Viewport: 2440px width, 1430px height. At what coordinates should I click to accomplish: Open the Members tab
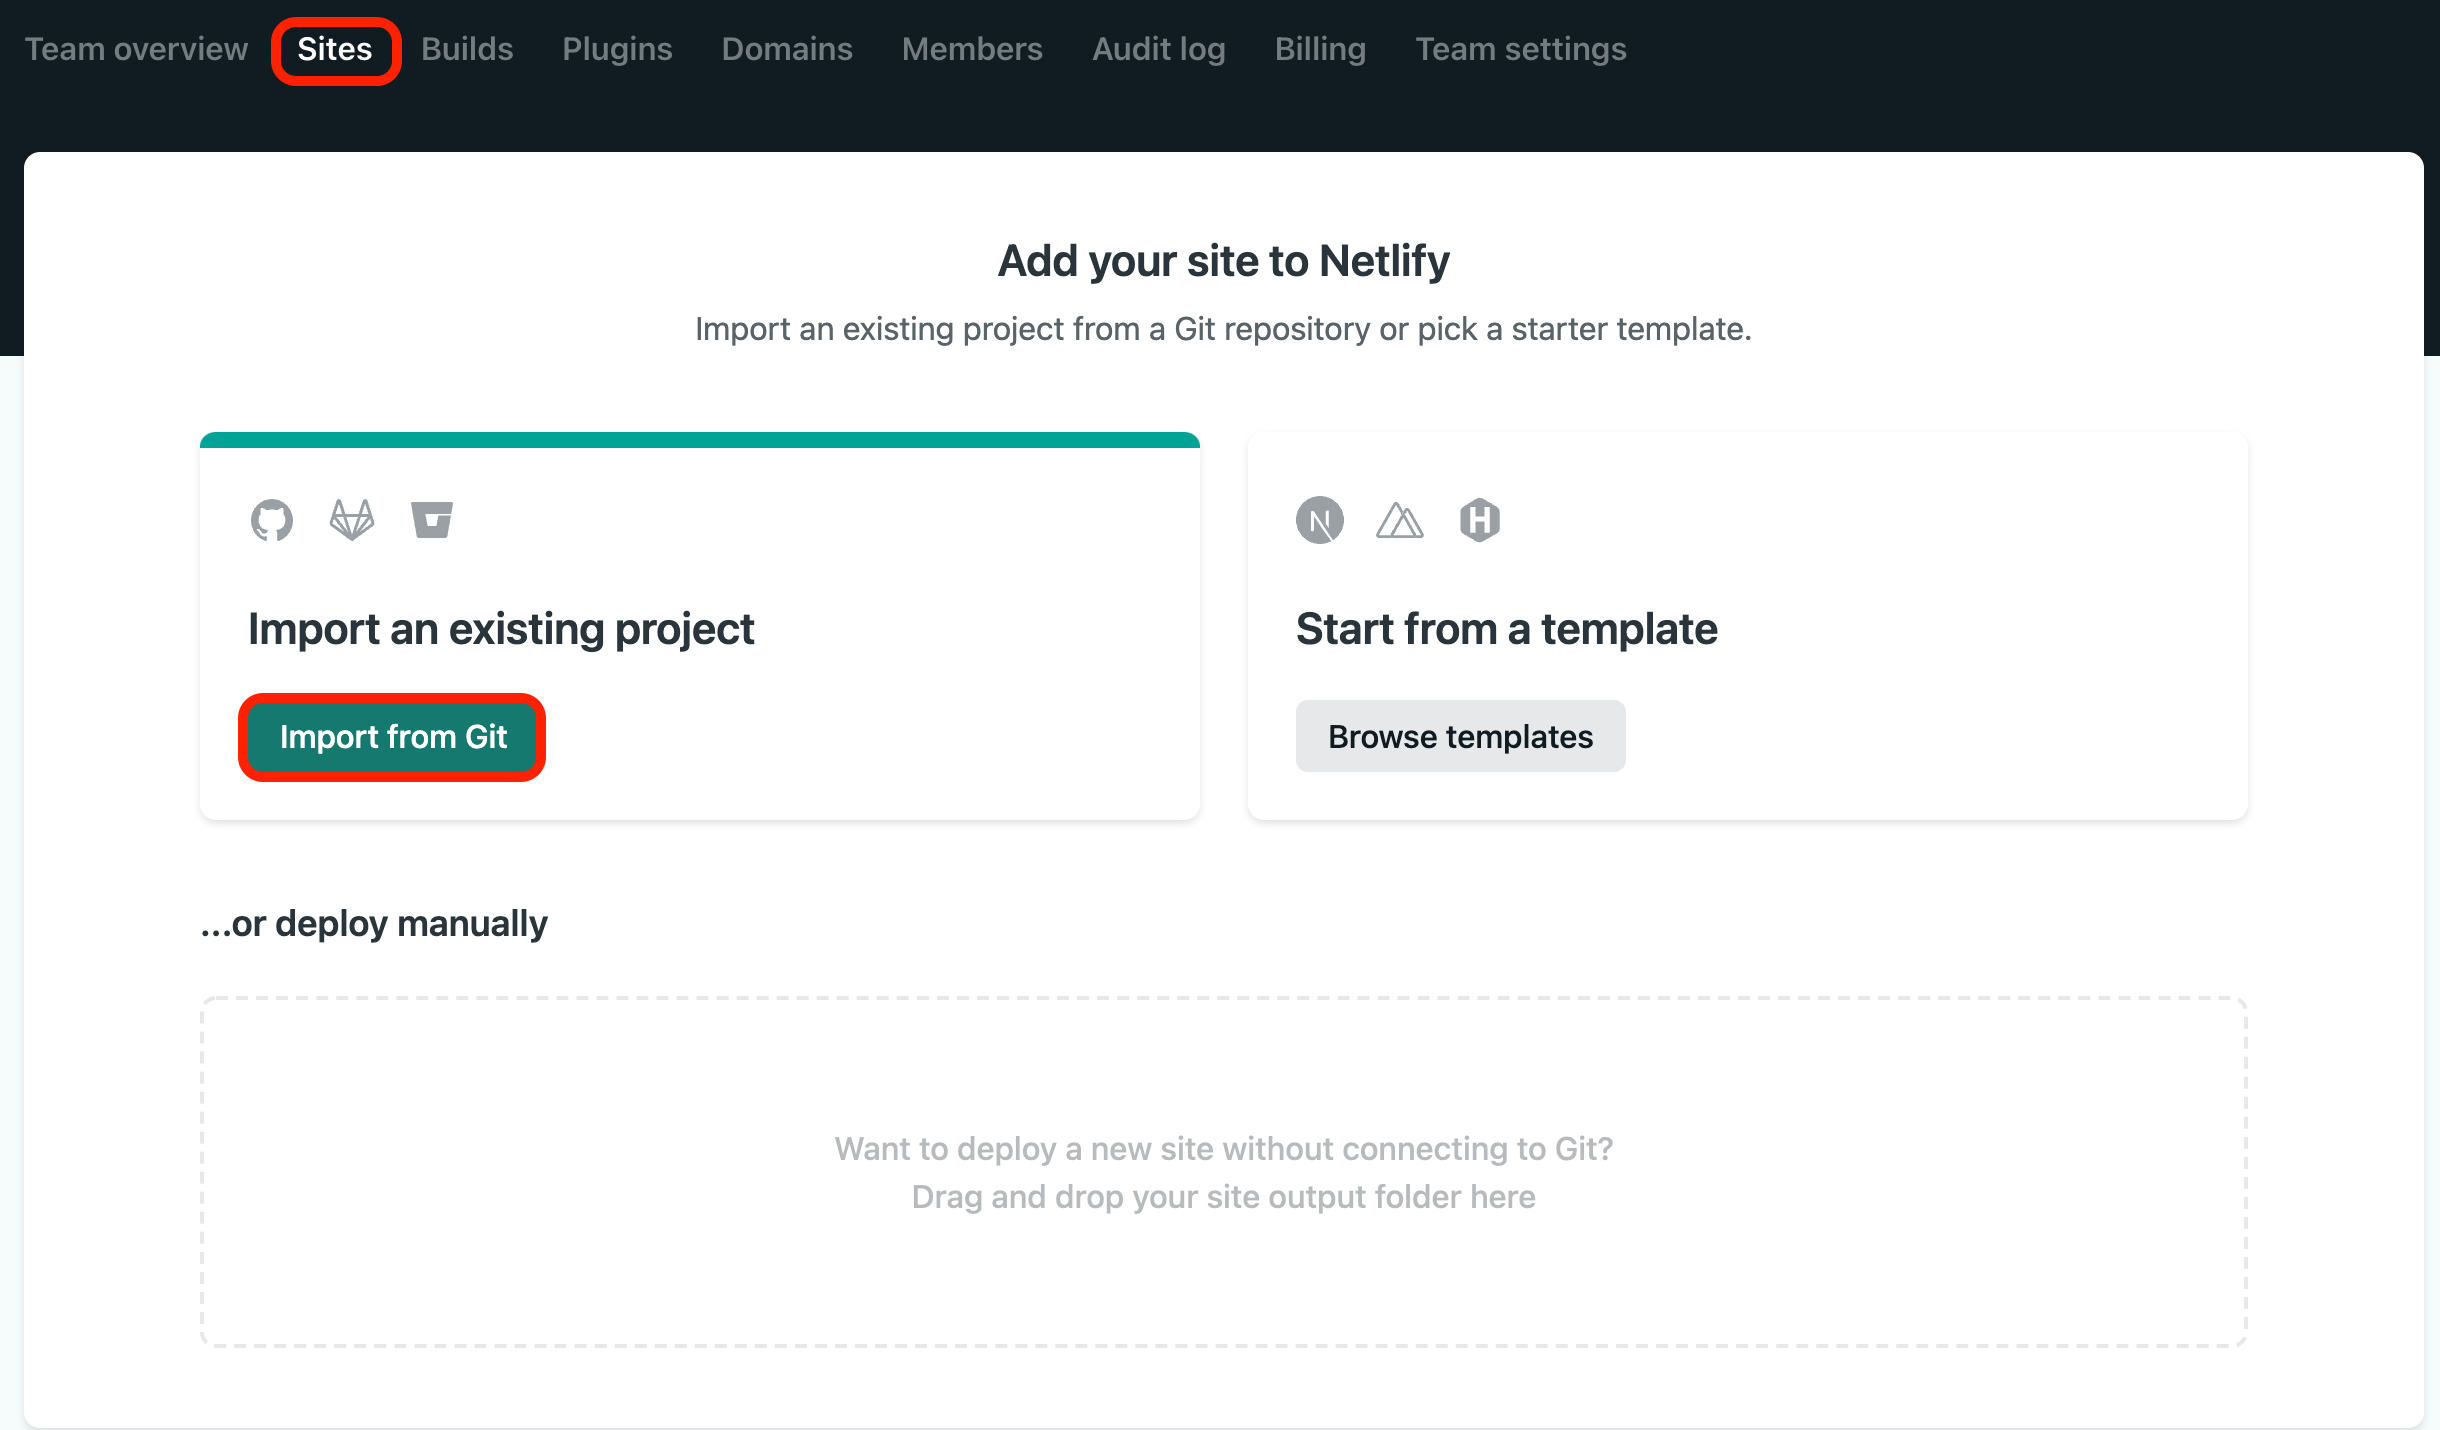pos(972,49)
